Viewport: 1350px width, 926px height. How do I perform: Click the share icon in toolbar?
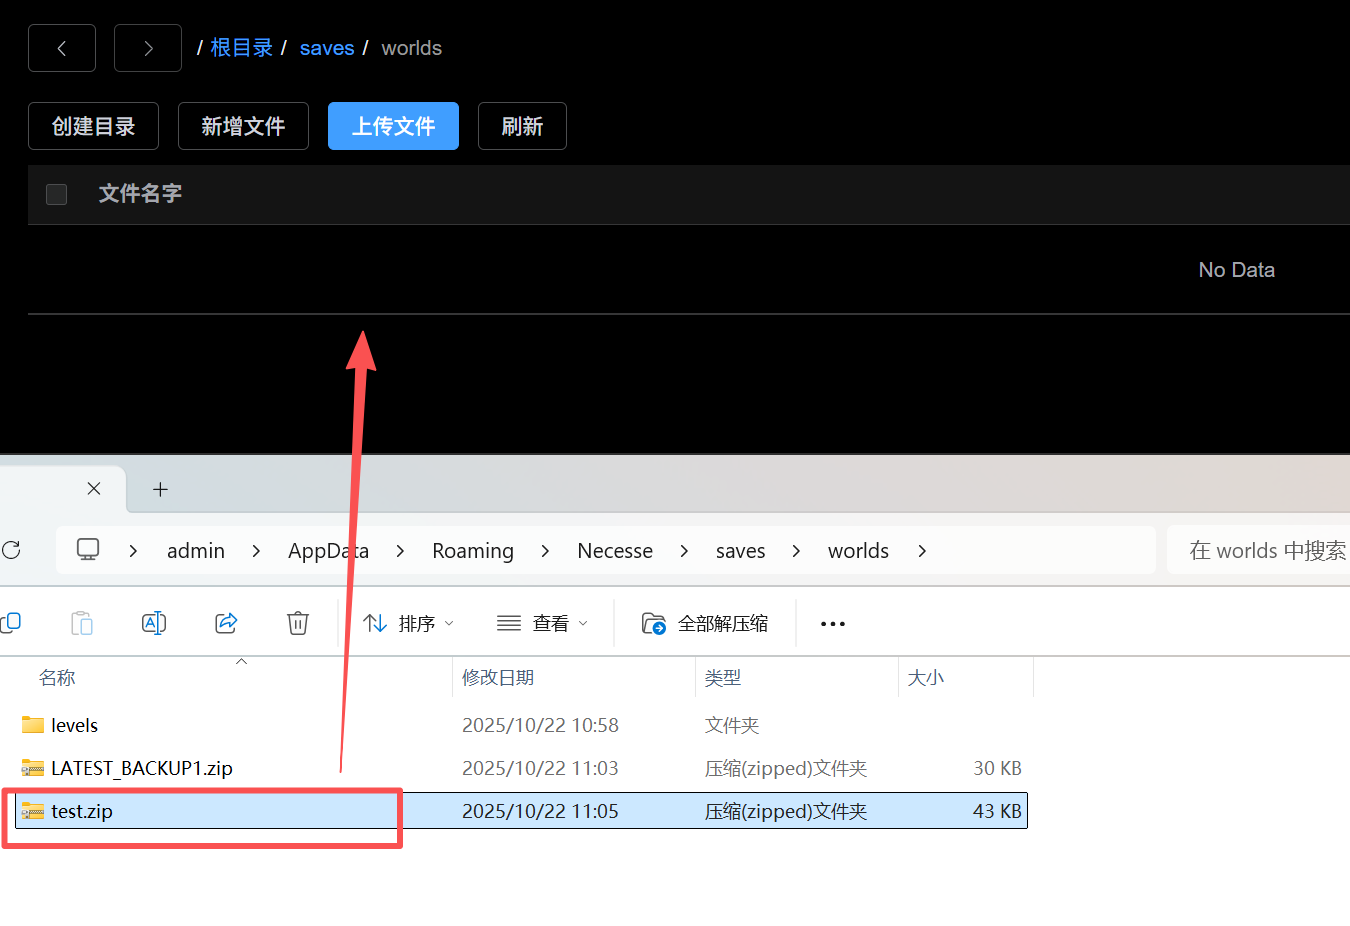[x=226, y=623]
